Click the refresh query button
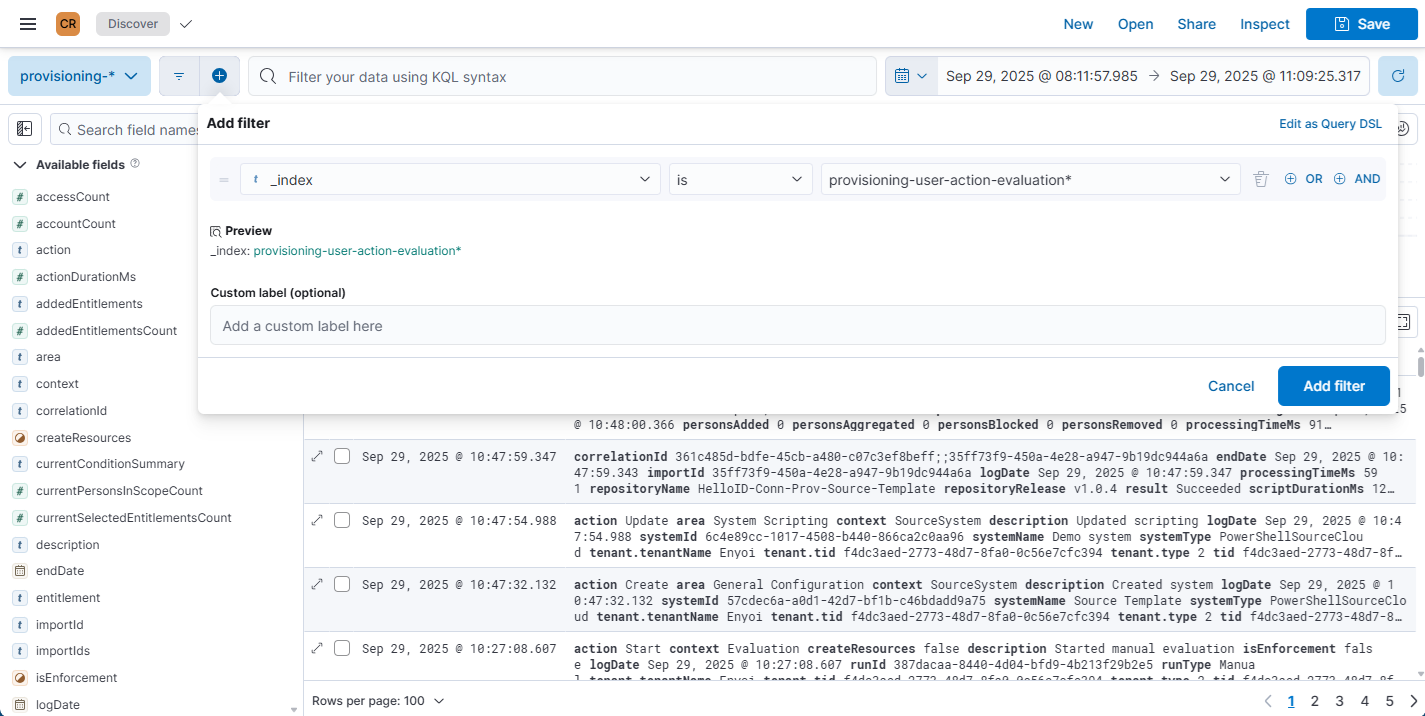Image resolution: width=1425 pixels, height=716 pixels. point(1397,76)
